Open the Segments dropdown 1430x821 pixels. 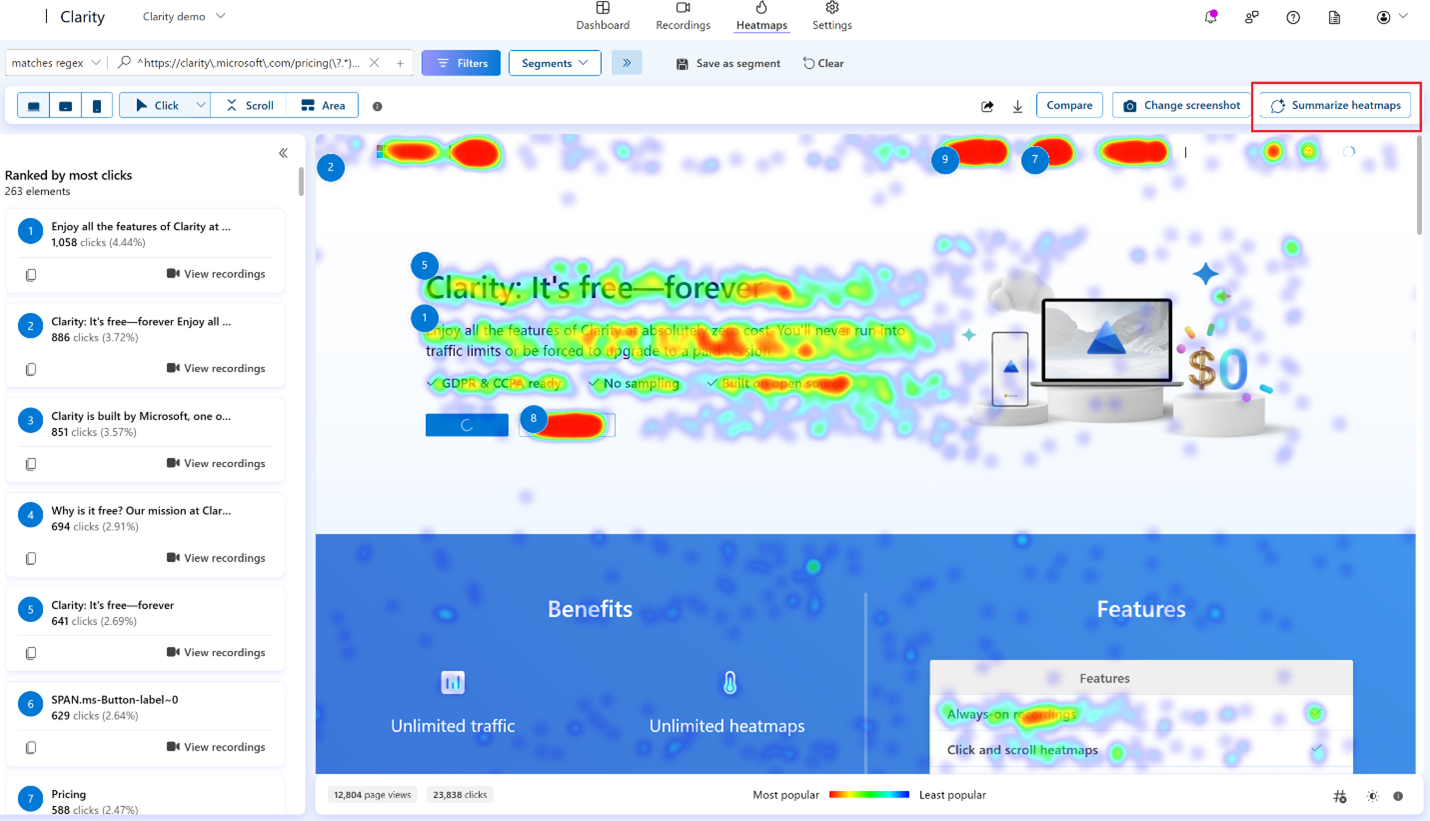(x=554, y=62)
